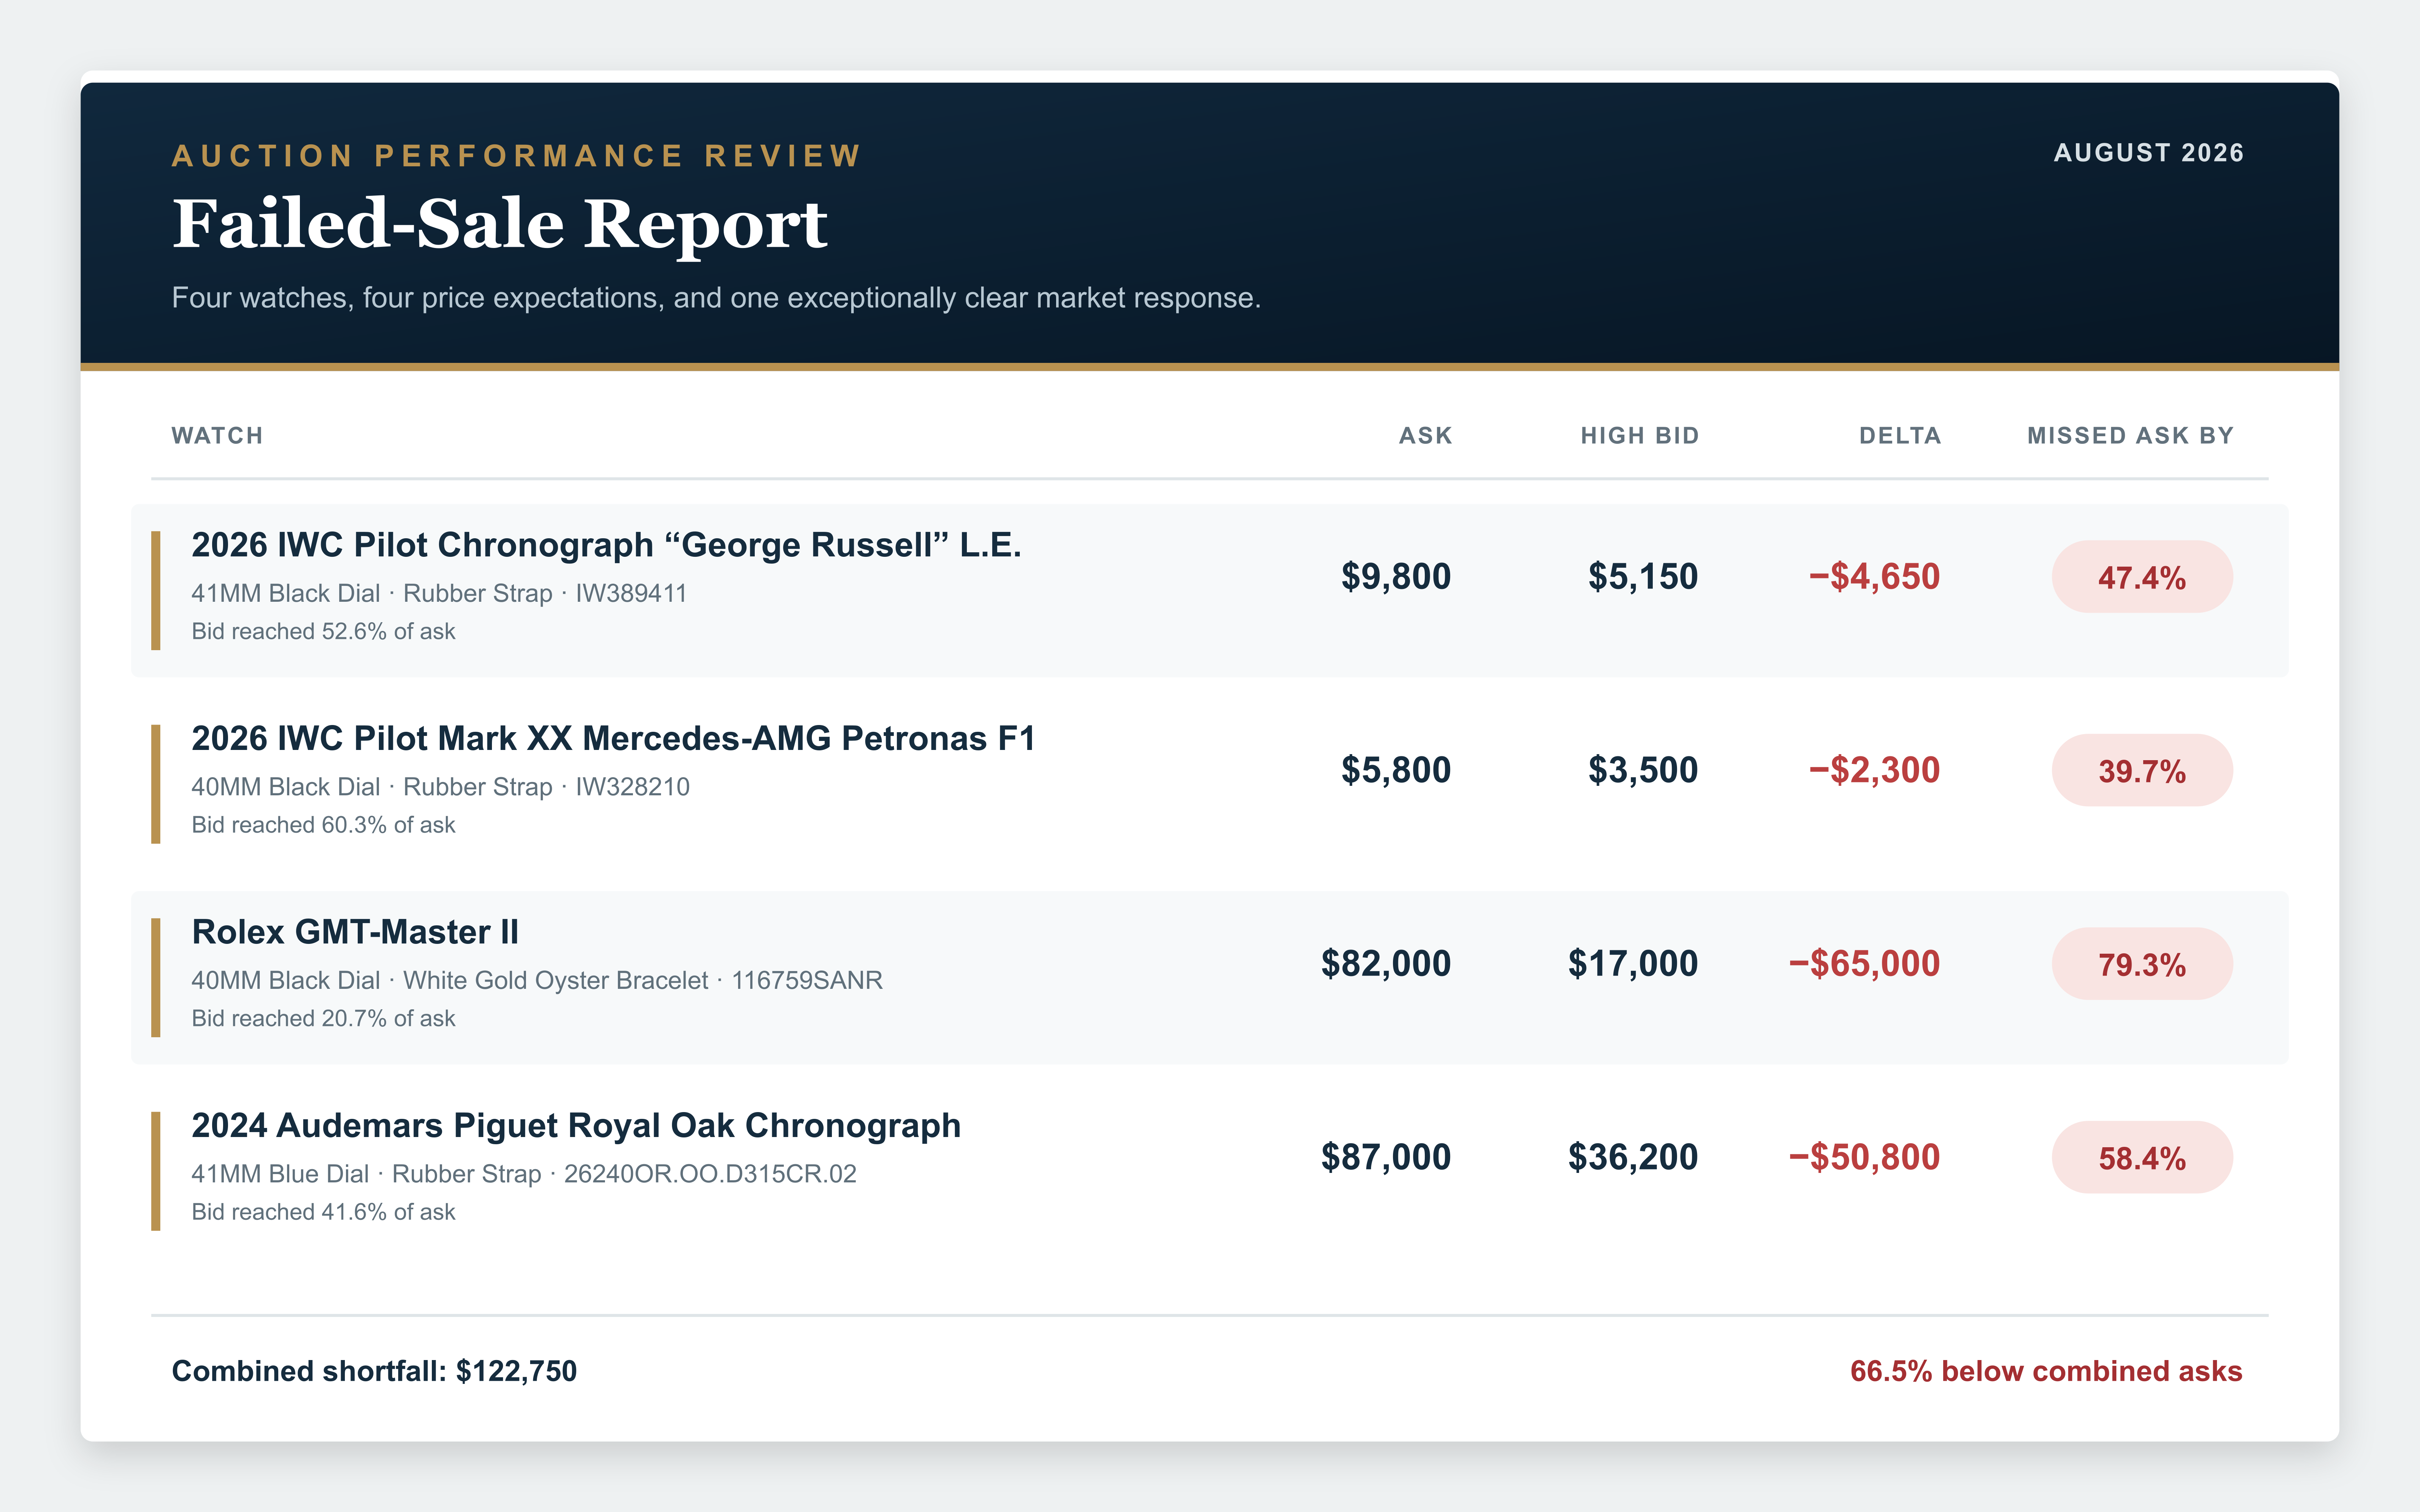
Task: Select the Rolex GMT-Master II title
Action: click(x=355, y=932)
